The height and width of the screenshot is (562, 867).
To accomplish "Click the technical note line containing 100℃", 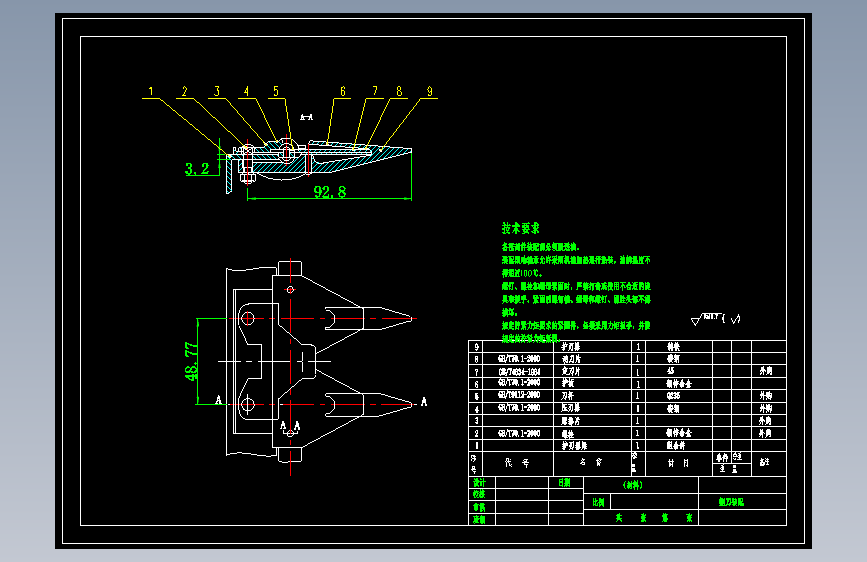I will click(x=523, y=273).
